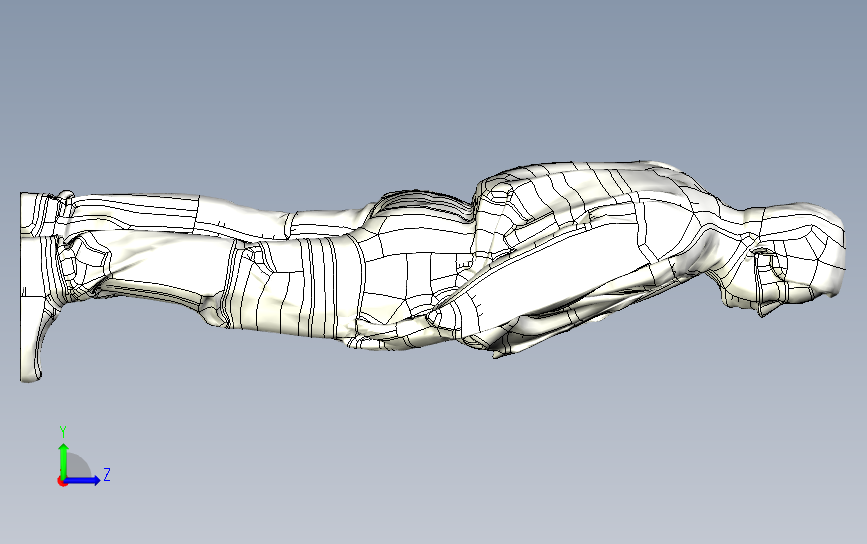Viewport: 867px width, 544px height.
Task: Click the Y label of the axis triad
Action: click(x=63, y=432)
